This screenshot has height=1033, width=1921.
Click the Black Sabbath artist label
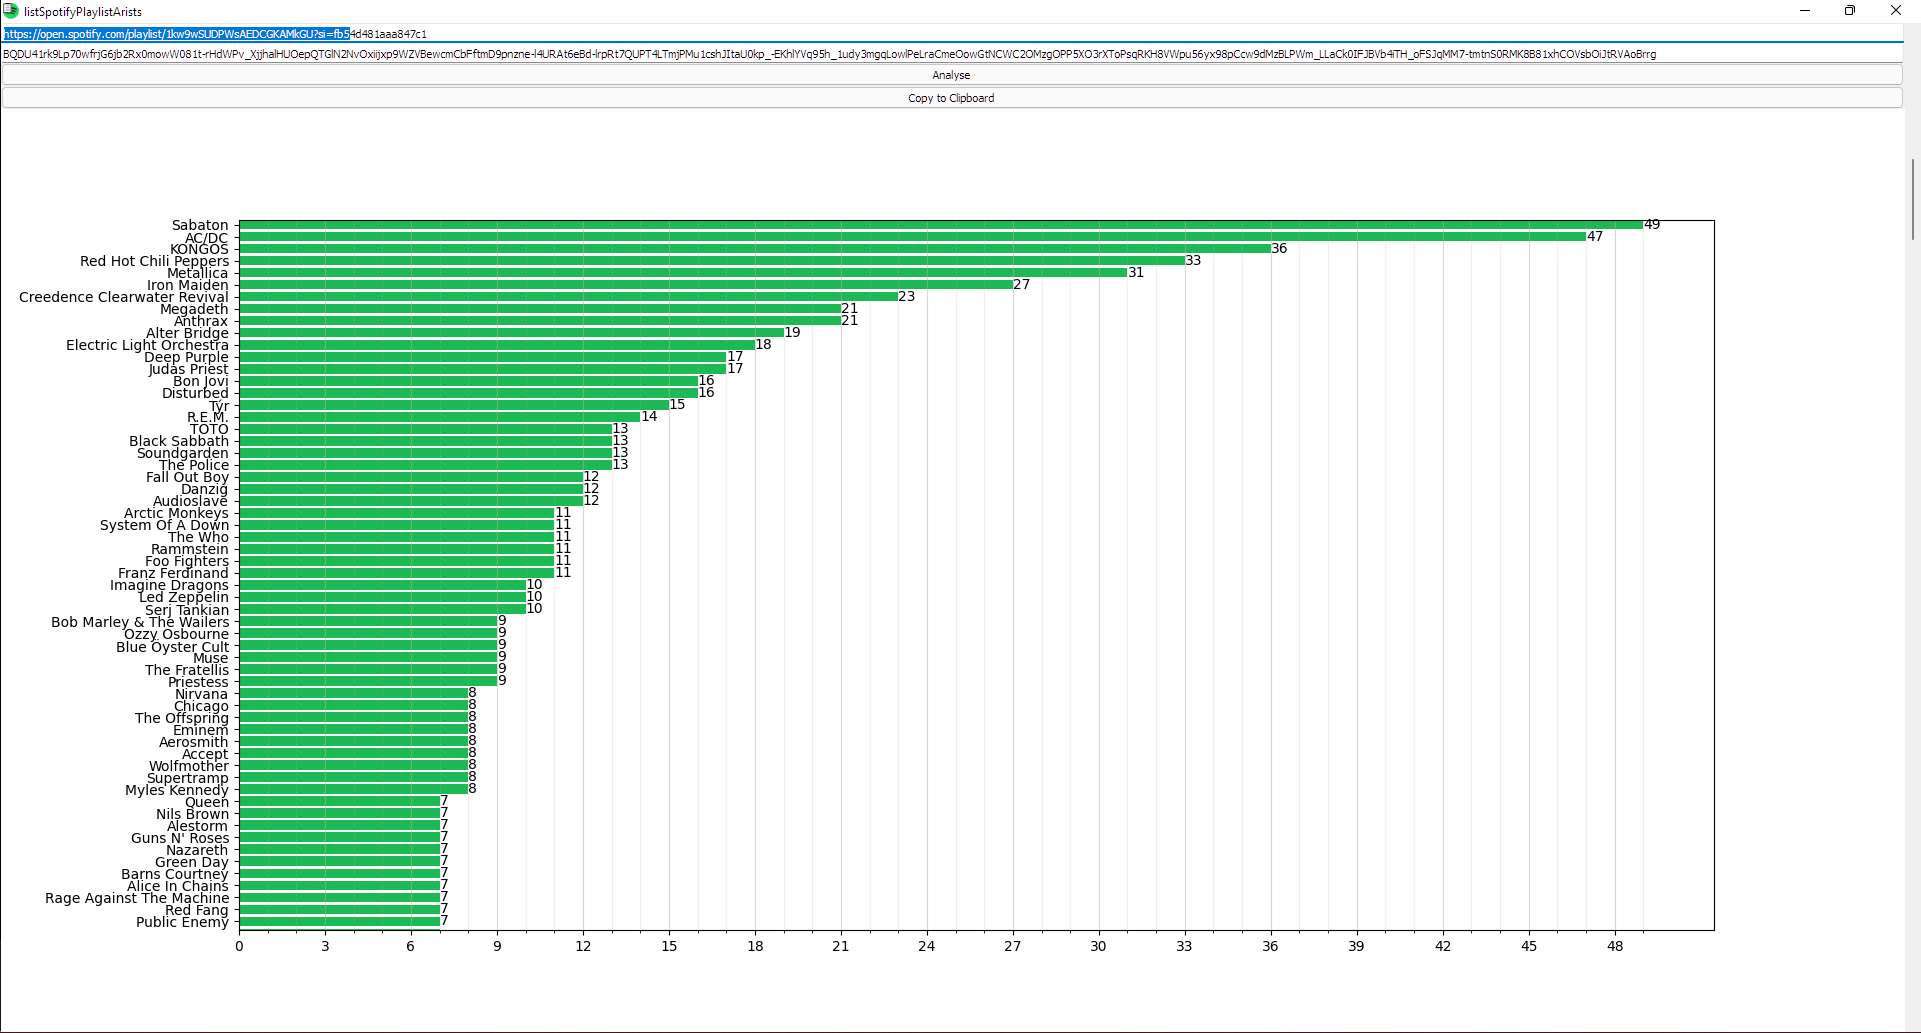pos(179,441)
